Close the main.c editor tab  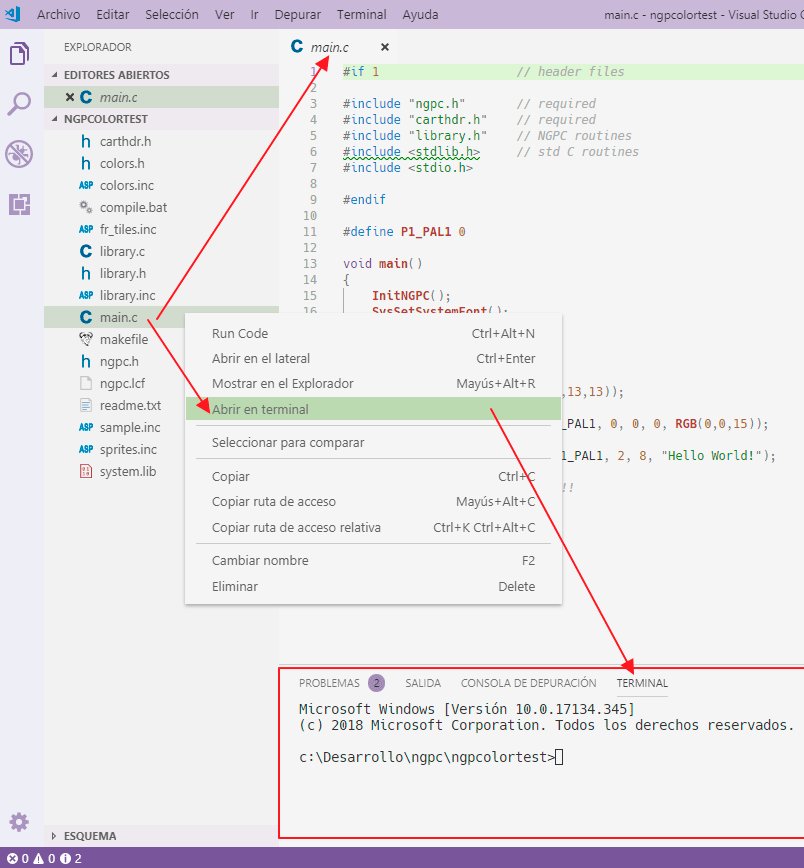(384, 47)
